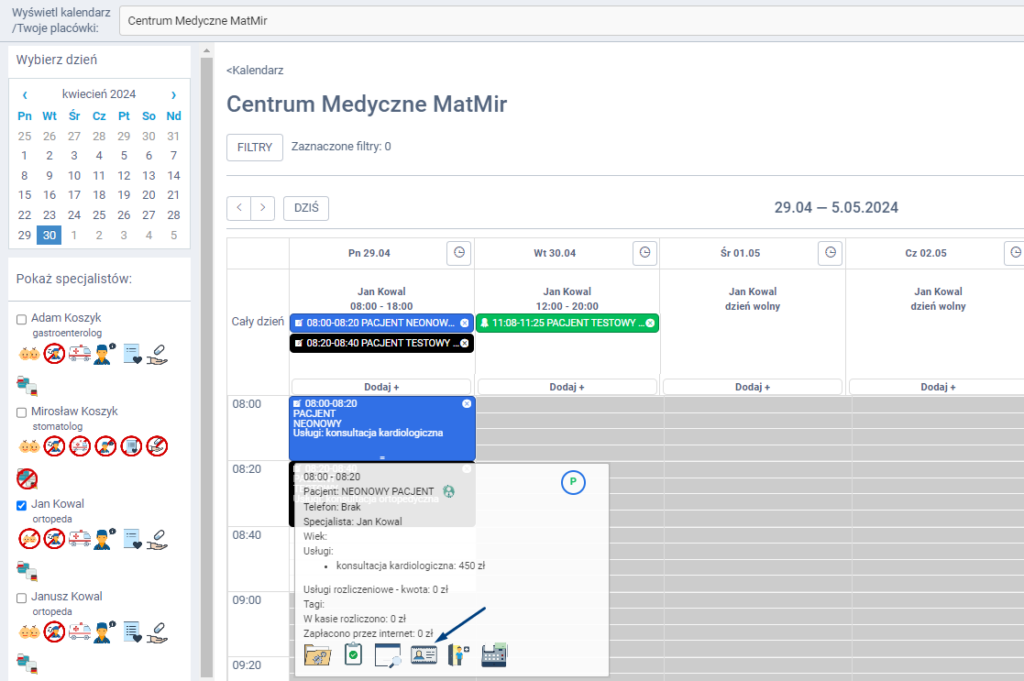Viewport: 1024px width, 681px height.
Task: Go to next month in mini calendar
Action: click(173, 94)
